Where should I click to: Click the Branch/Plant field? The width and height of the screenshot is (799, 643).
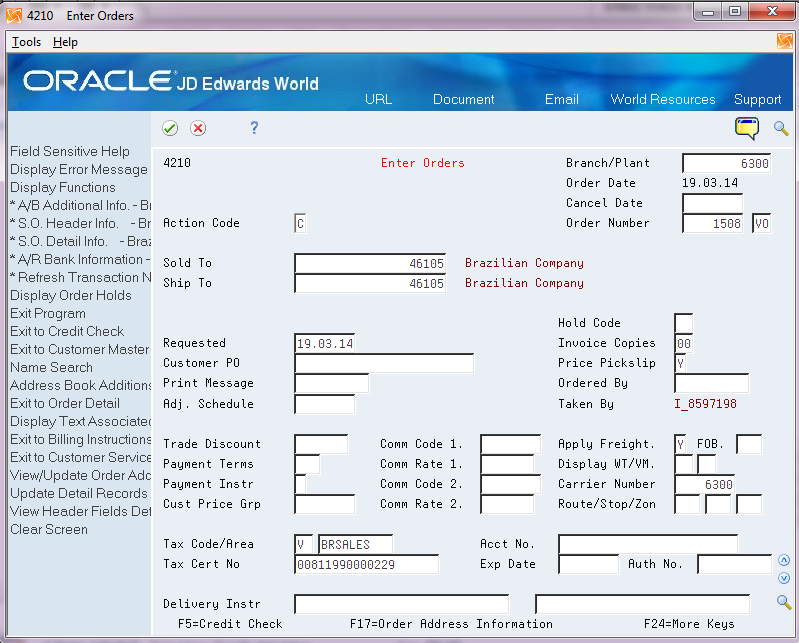tap(726, 164)
